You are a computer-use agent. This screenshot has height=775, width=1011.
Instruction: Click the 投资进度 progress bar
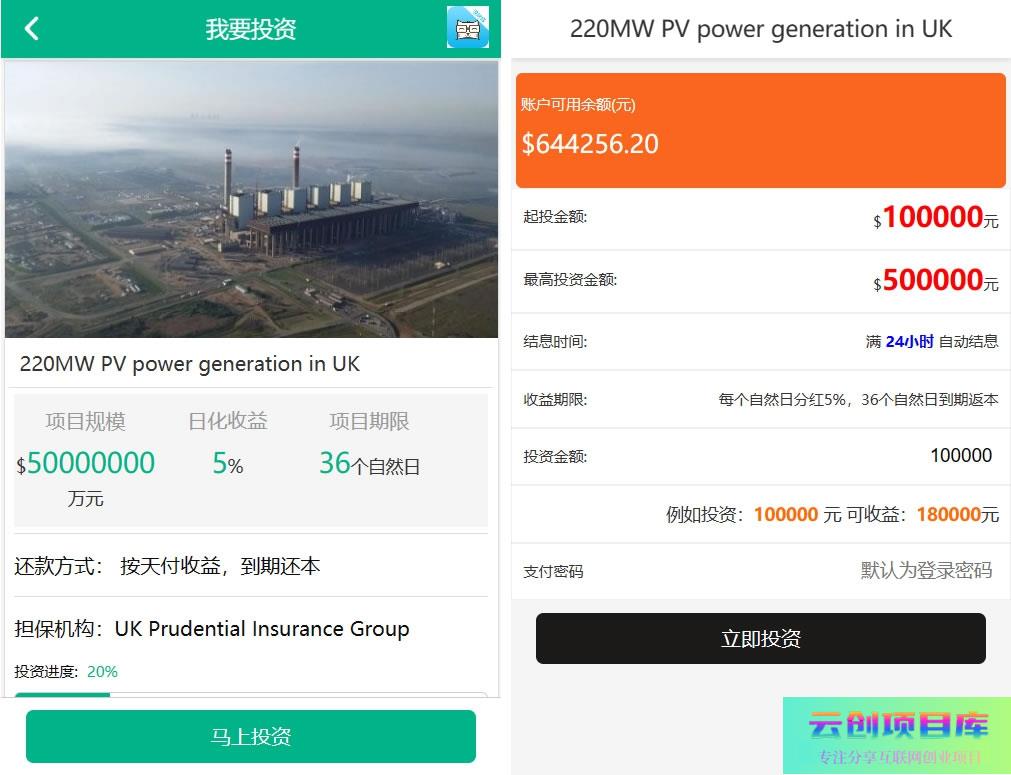click(x=250, y=694)
